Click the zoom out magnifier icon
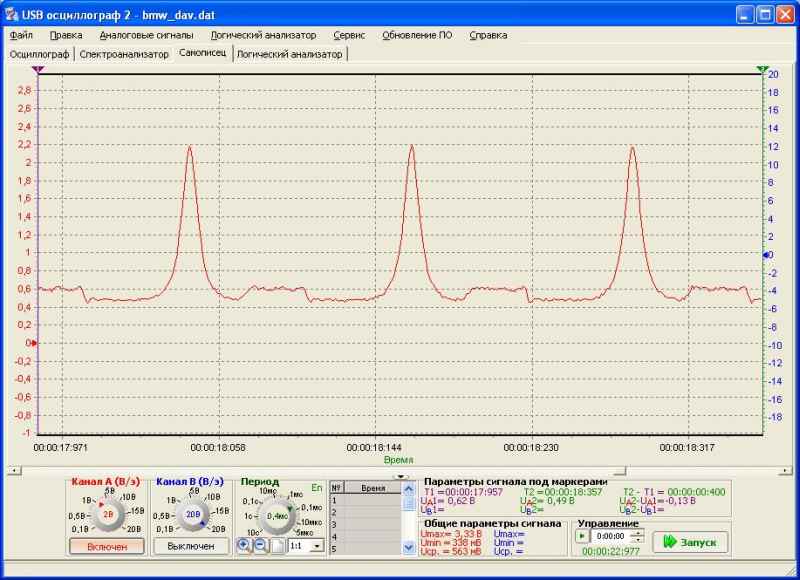The image size is (800, 580). click(x=260, y=546)
